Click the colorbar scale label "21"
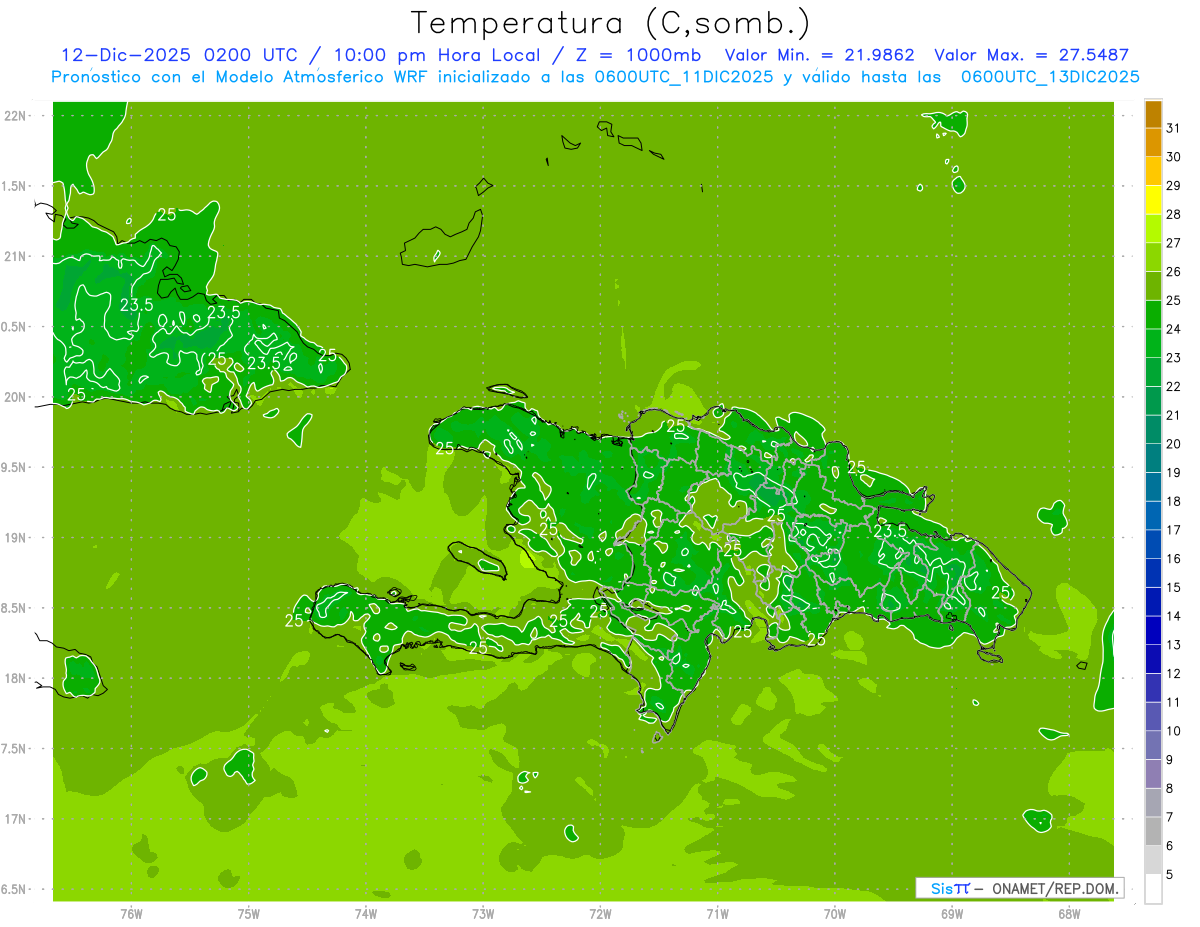This screenshot has width=1200, height=927. [x=1174, y=415]
